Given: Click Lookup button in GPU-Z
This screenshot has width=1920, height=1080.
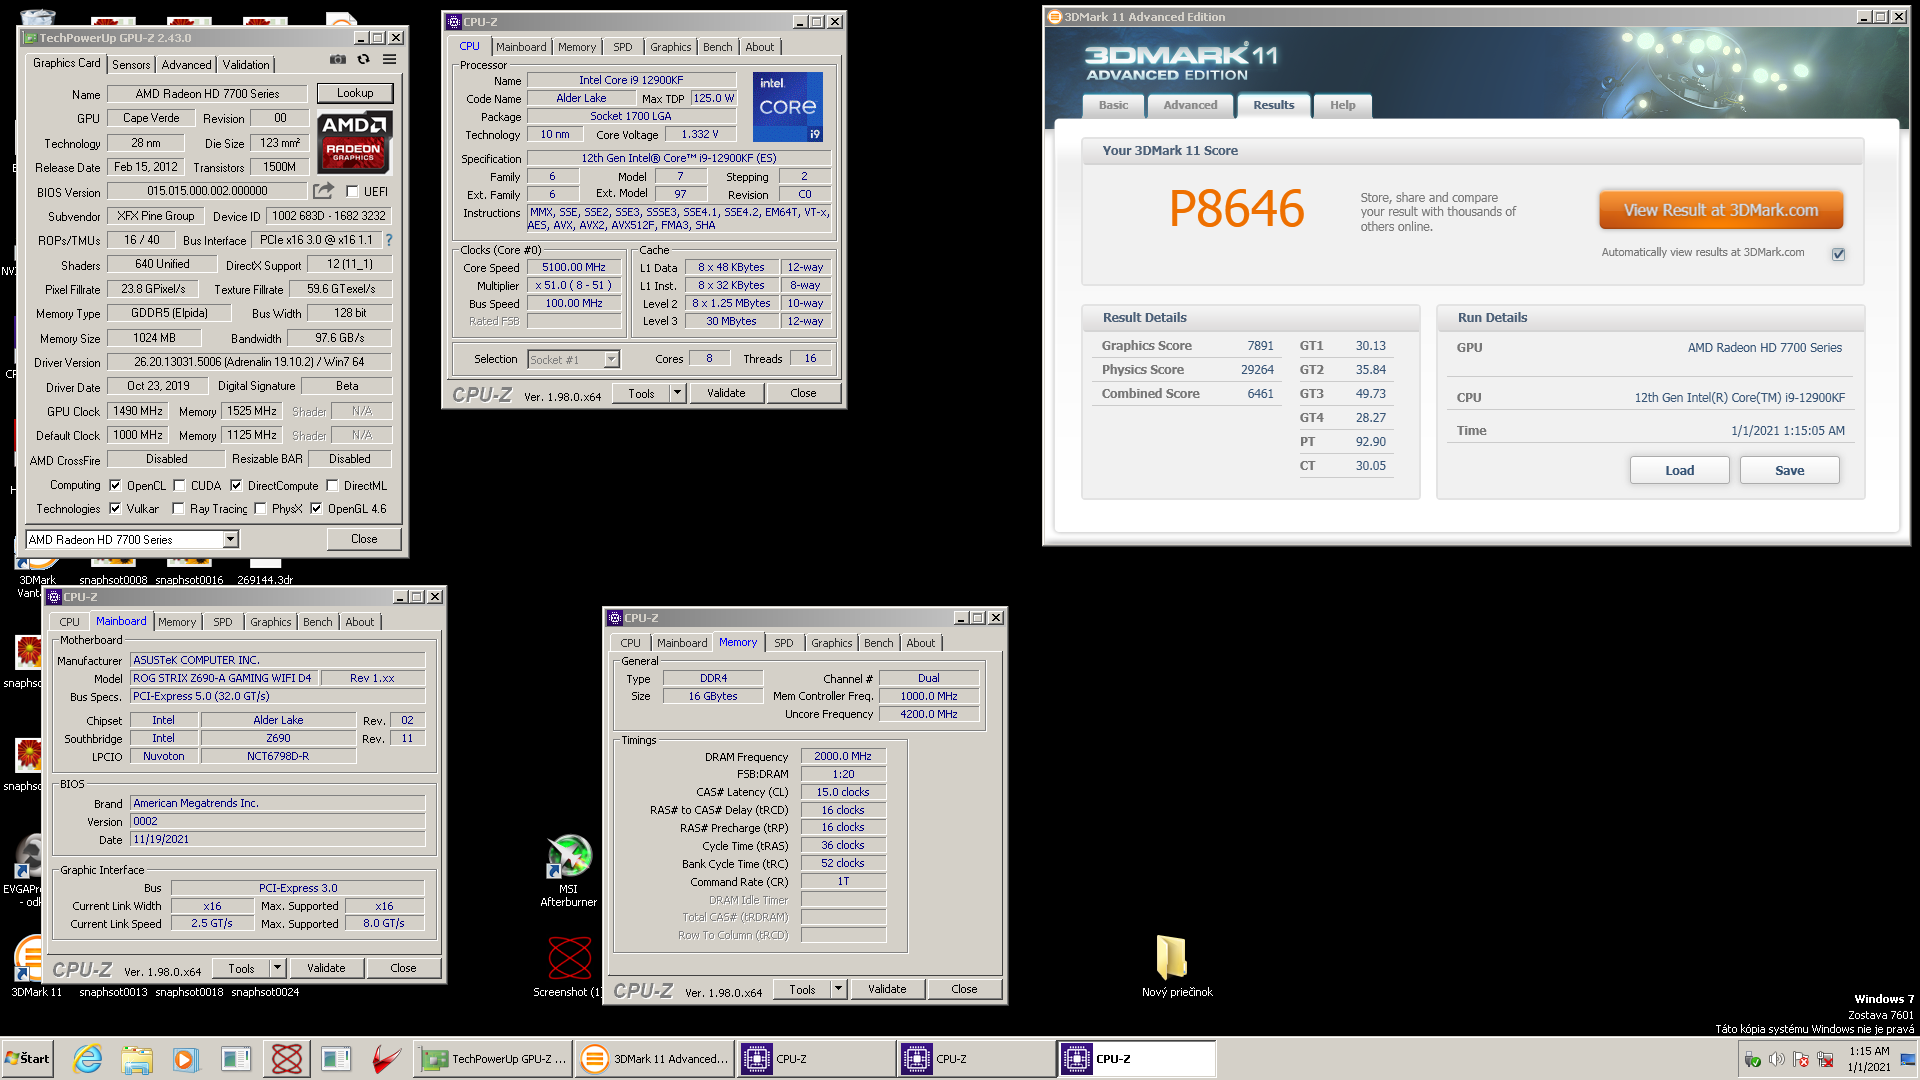Looking at the screenshot, I should coord(355,93).
